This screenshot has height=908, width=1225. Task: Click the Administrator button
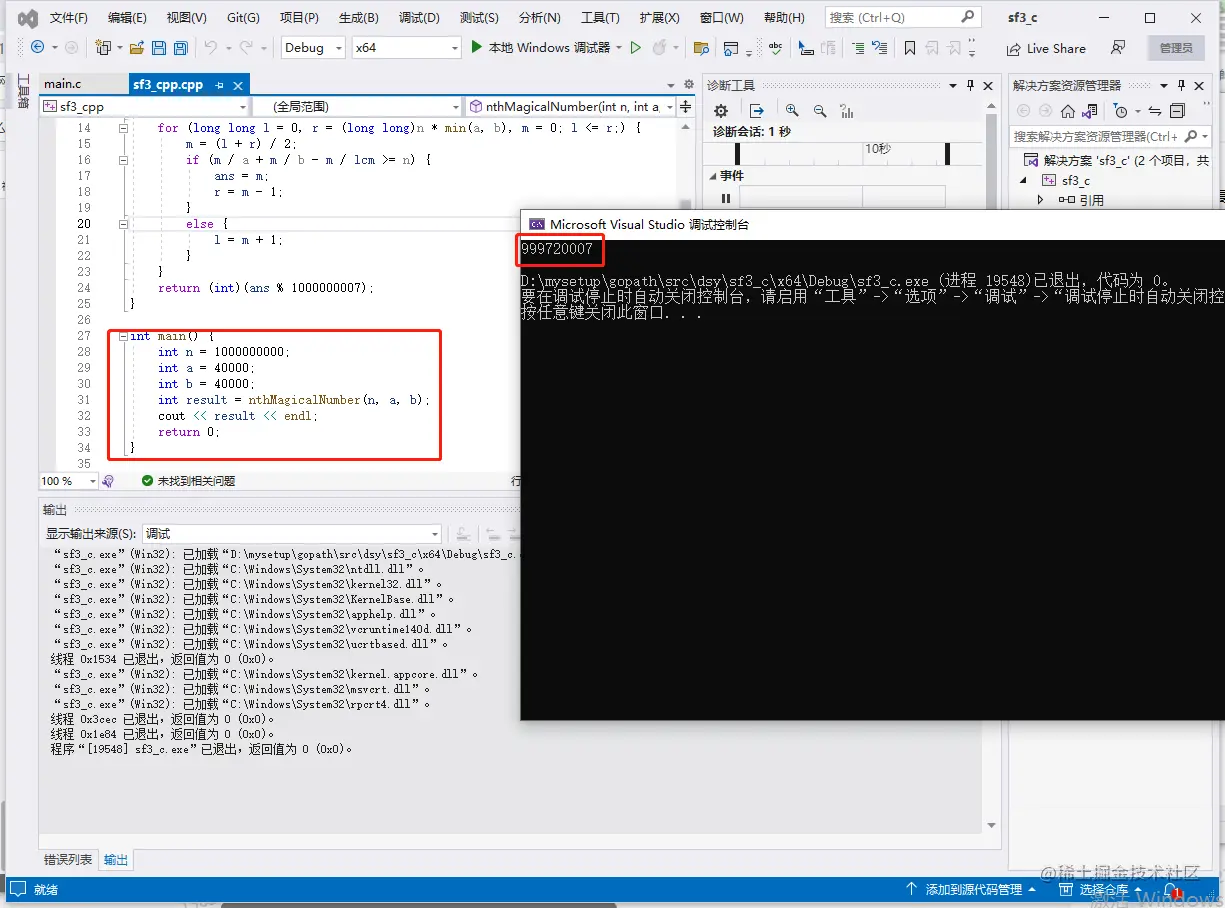pos(1176,48)
